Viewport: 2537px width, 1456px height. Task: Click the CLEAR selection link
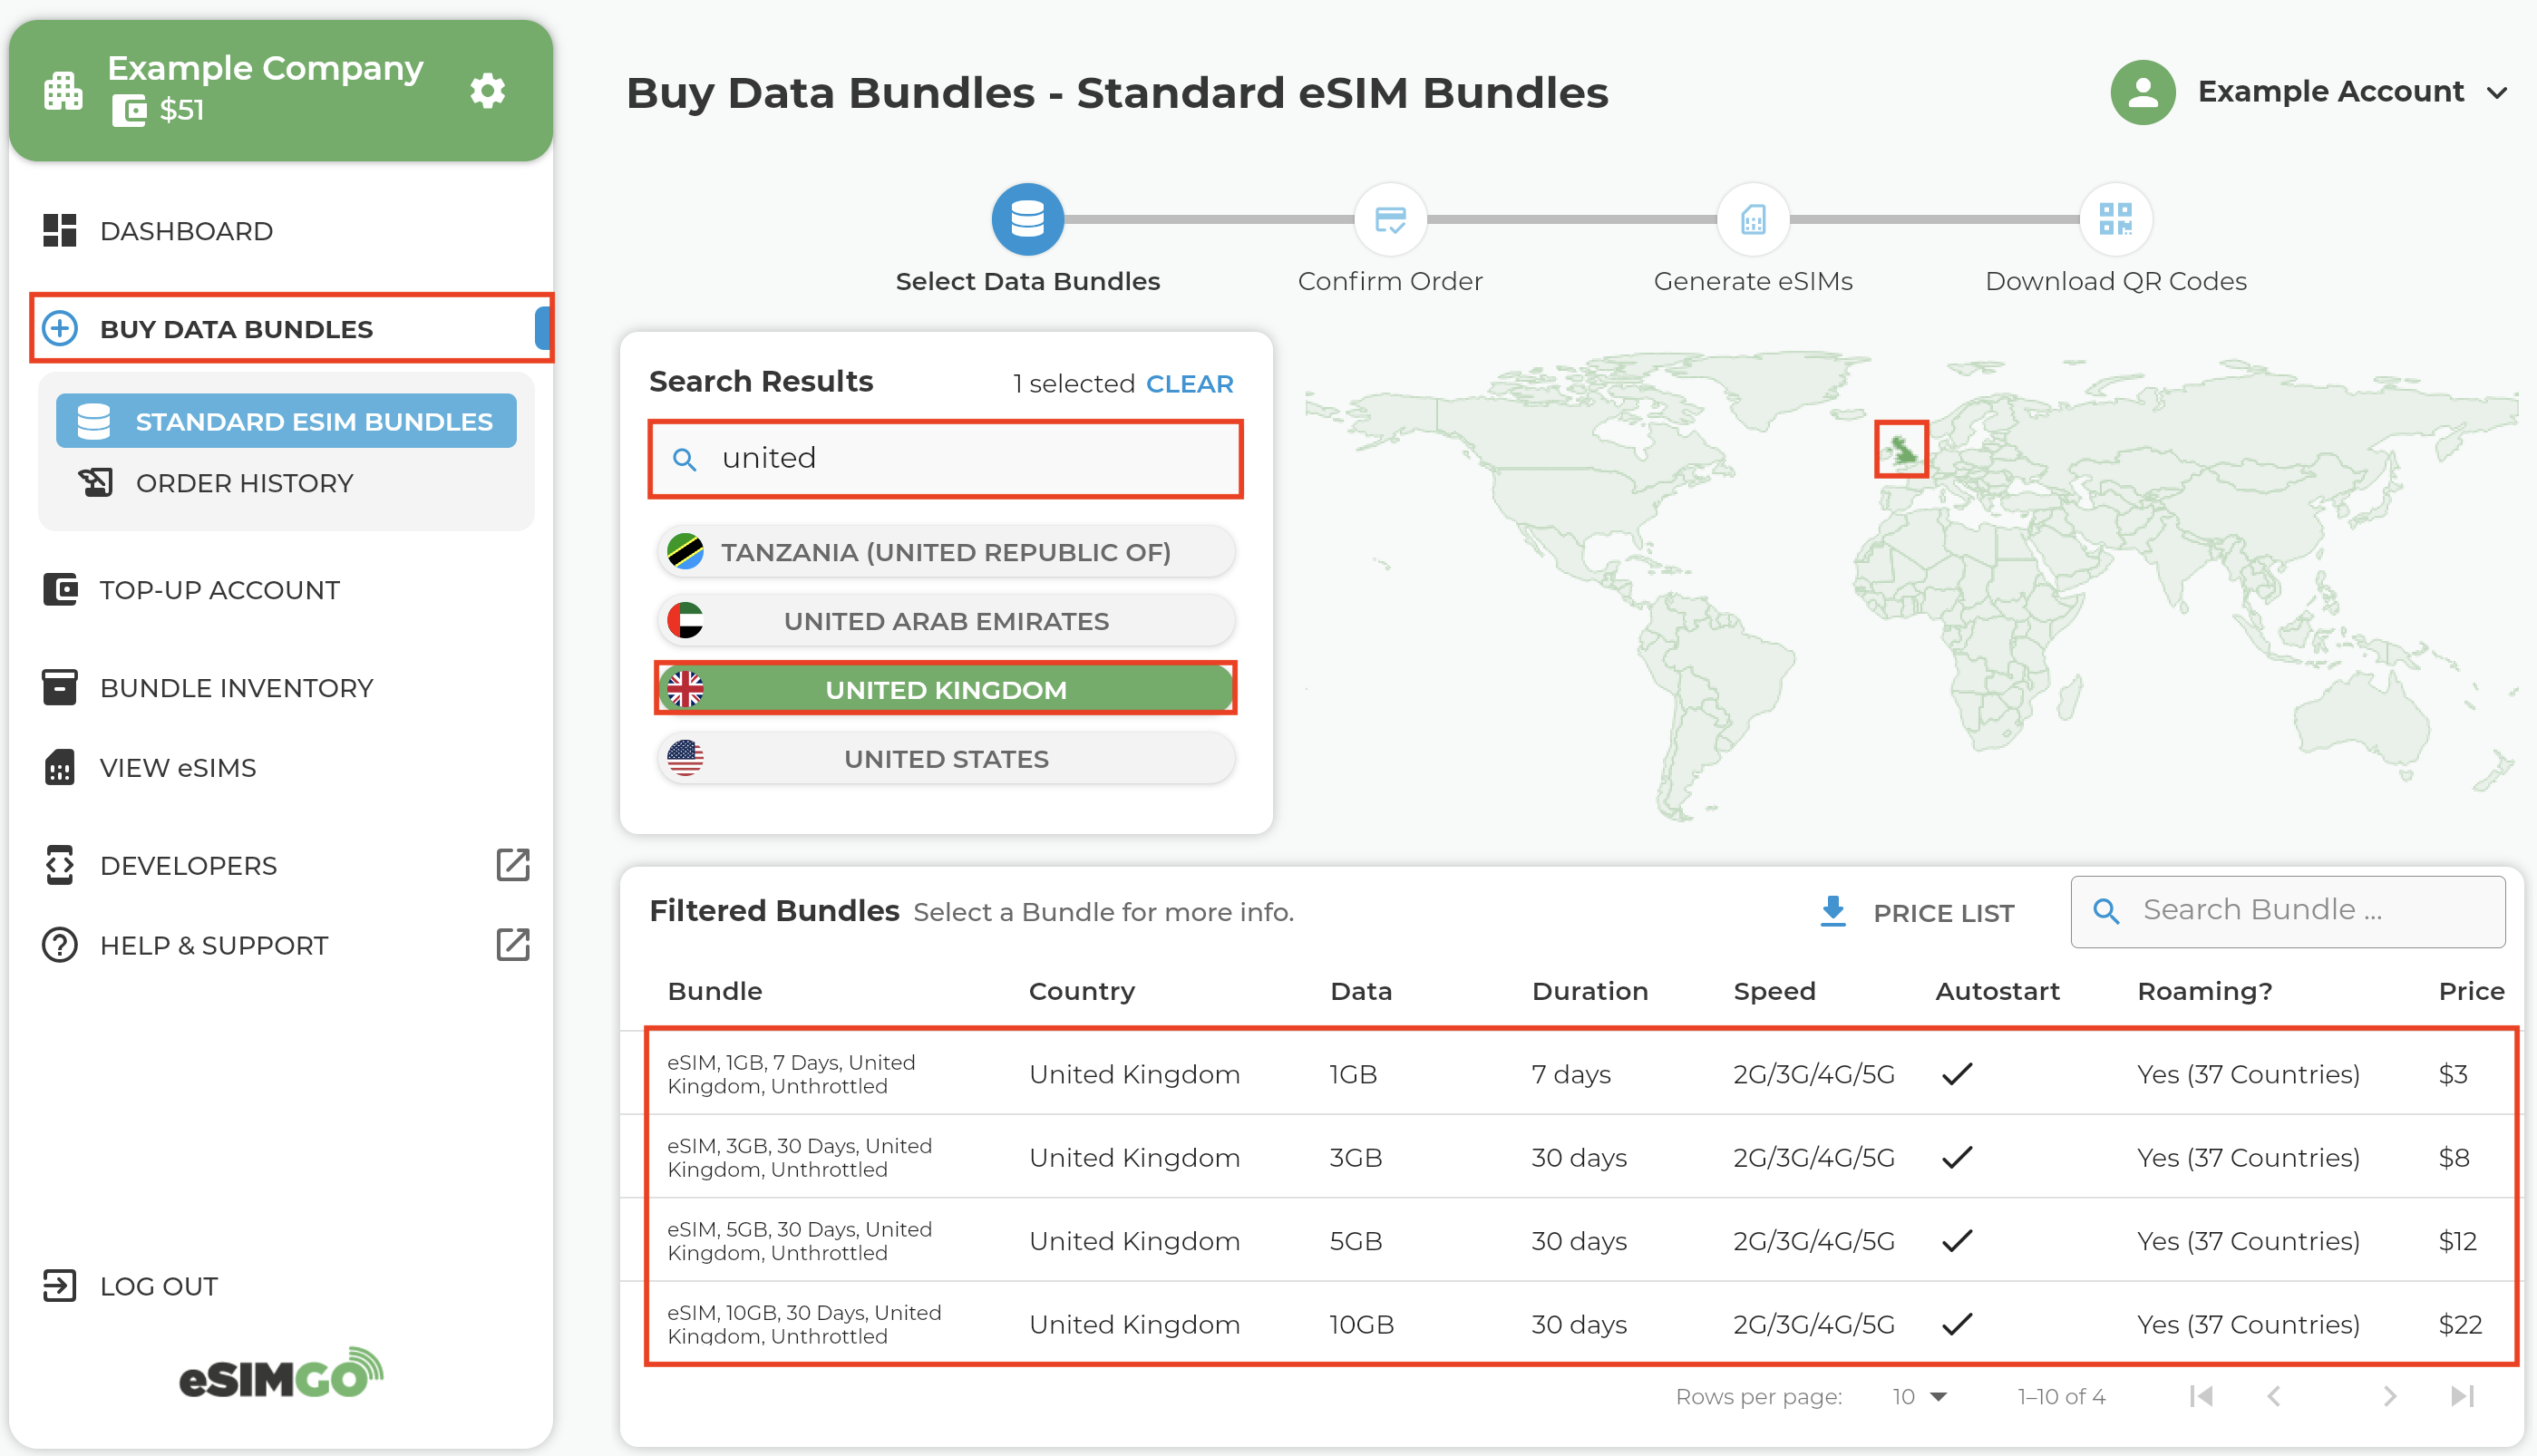point(1189,384)
